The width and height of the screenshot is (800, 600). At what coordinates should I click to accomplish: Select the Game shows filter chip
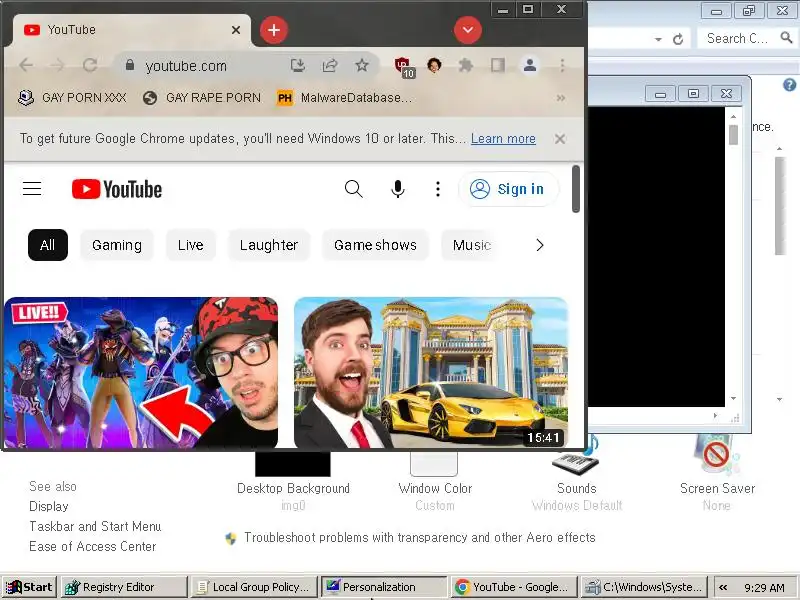(x=376, y=245)
